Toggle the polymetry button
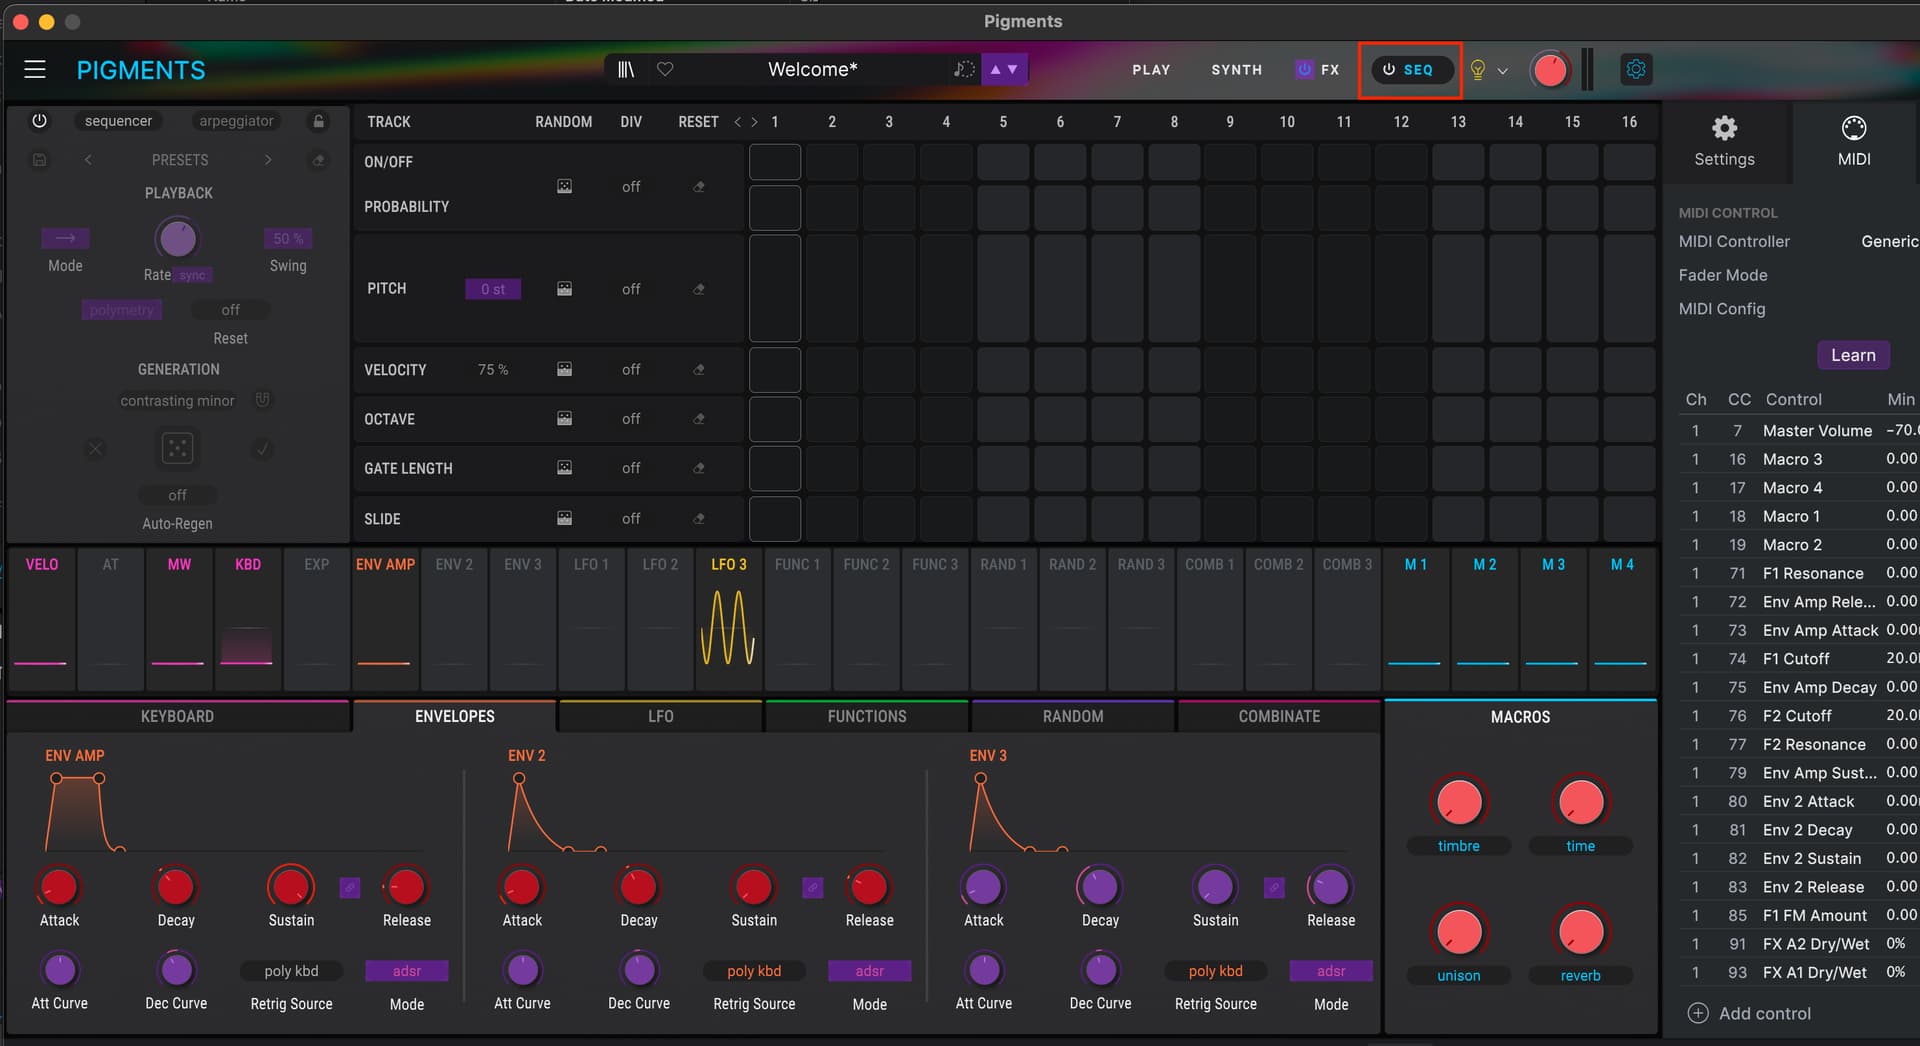 [121, 310]
